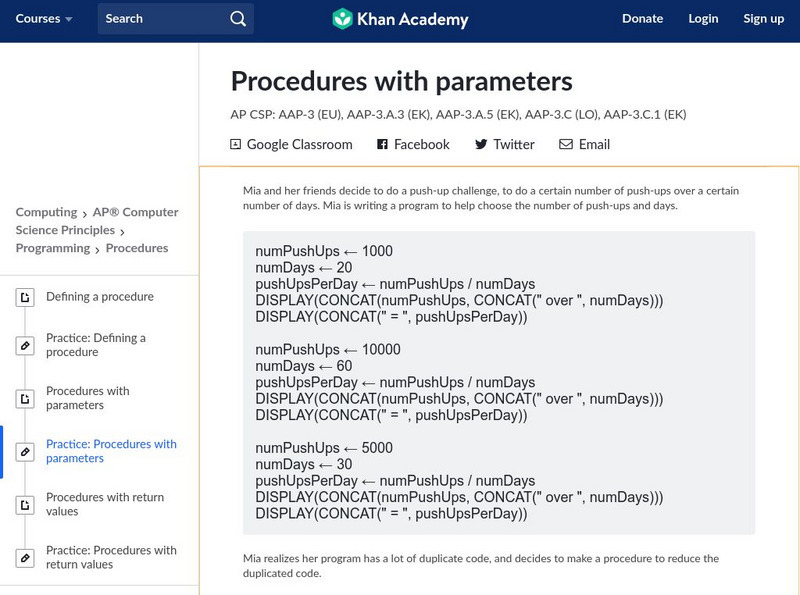Image resolution: width=800 pixels, height=595 pixels.
Task: Click article icon beside Procedures with return values
Action: [25, 504]
